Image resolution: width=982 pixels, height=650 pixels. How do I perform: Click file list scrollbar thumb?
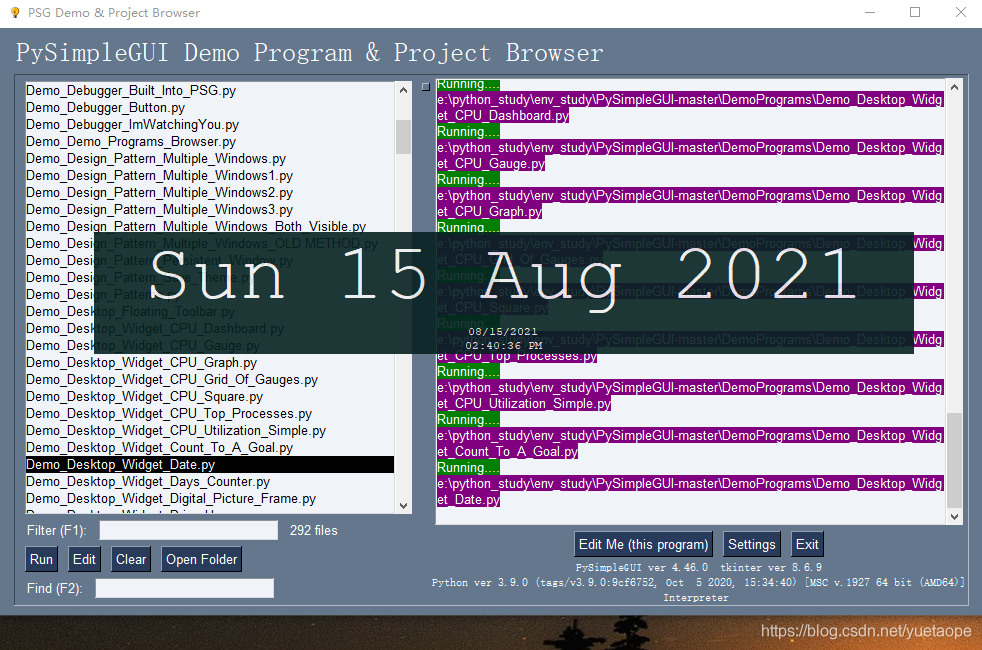[403, 137]
